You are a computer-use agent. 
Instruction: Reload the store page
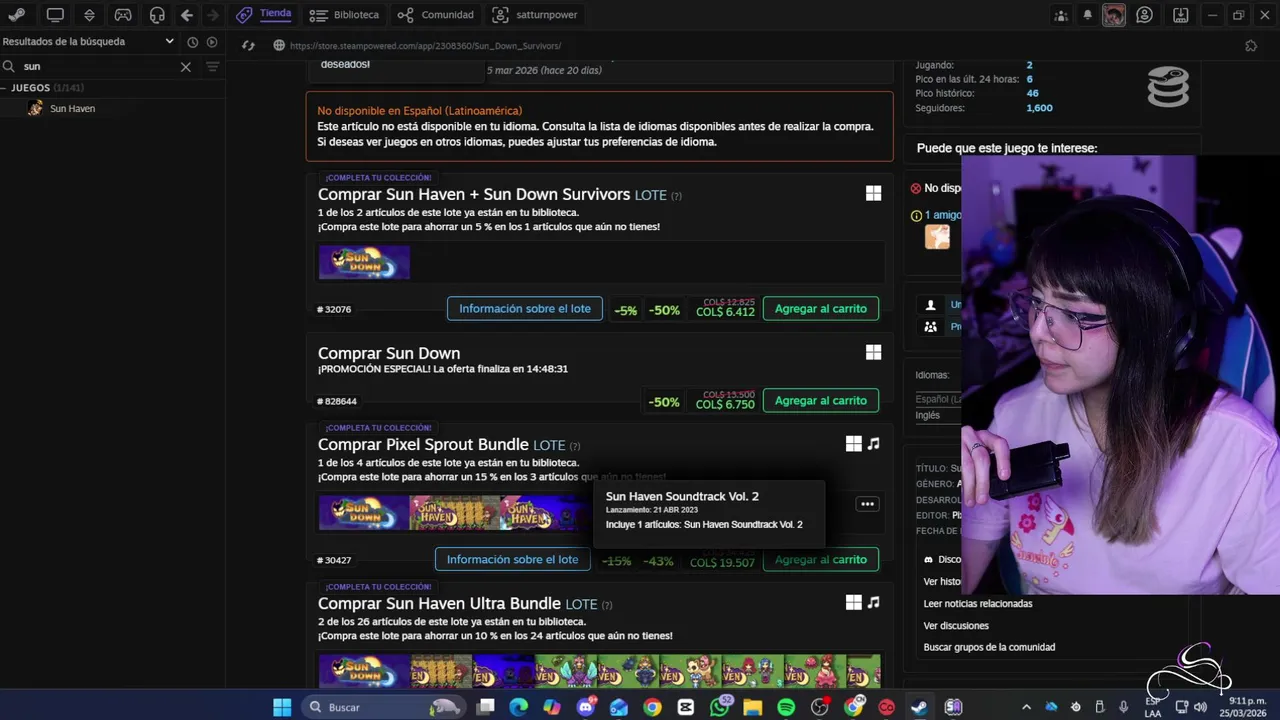[x=249, y=45]
